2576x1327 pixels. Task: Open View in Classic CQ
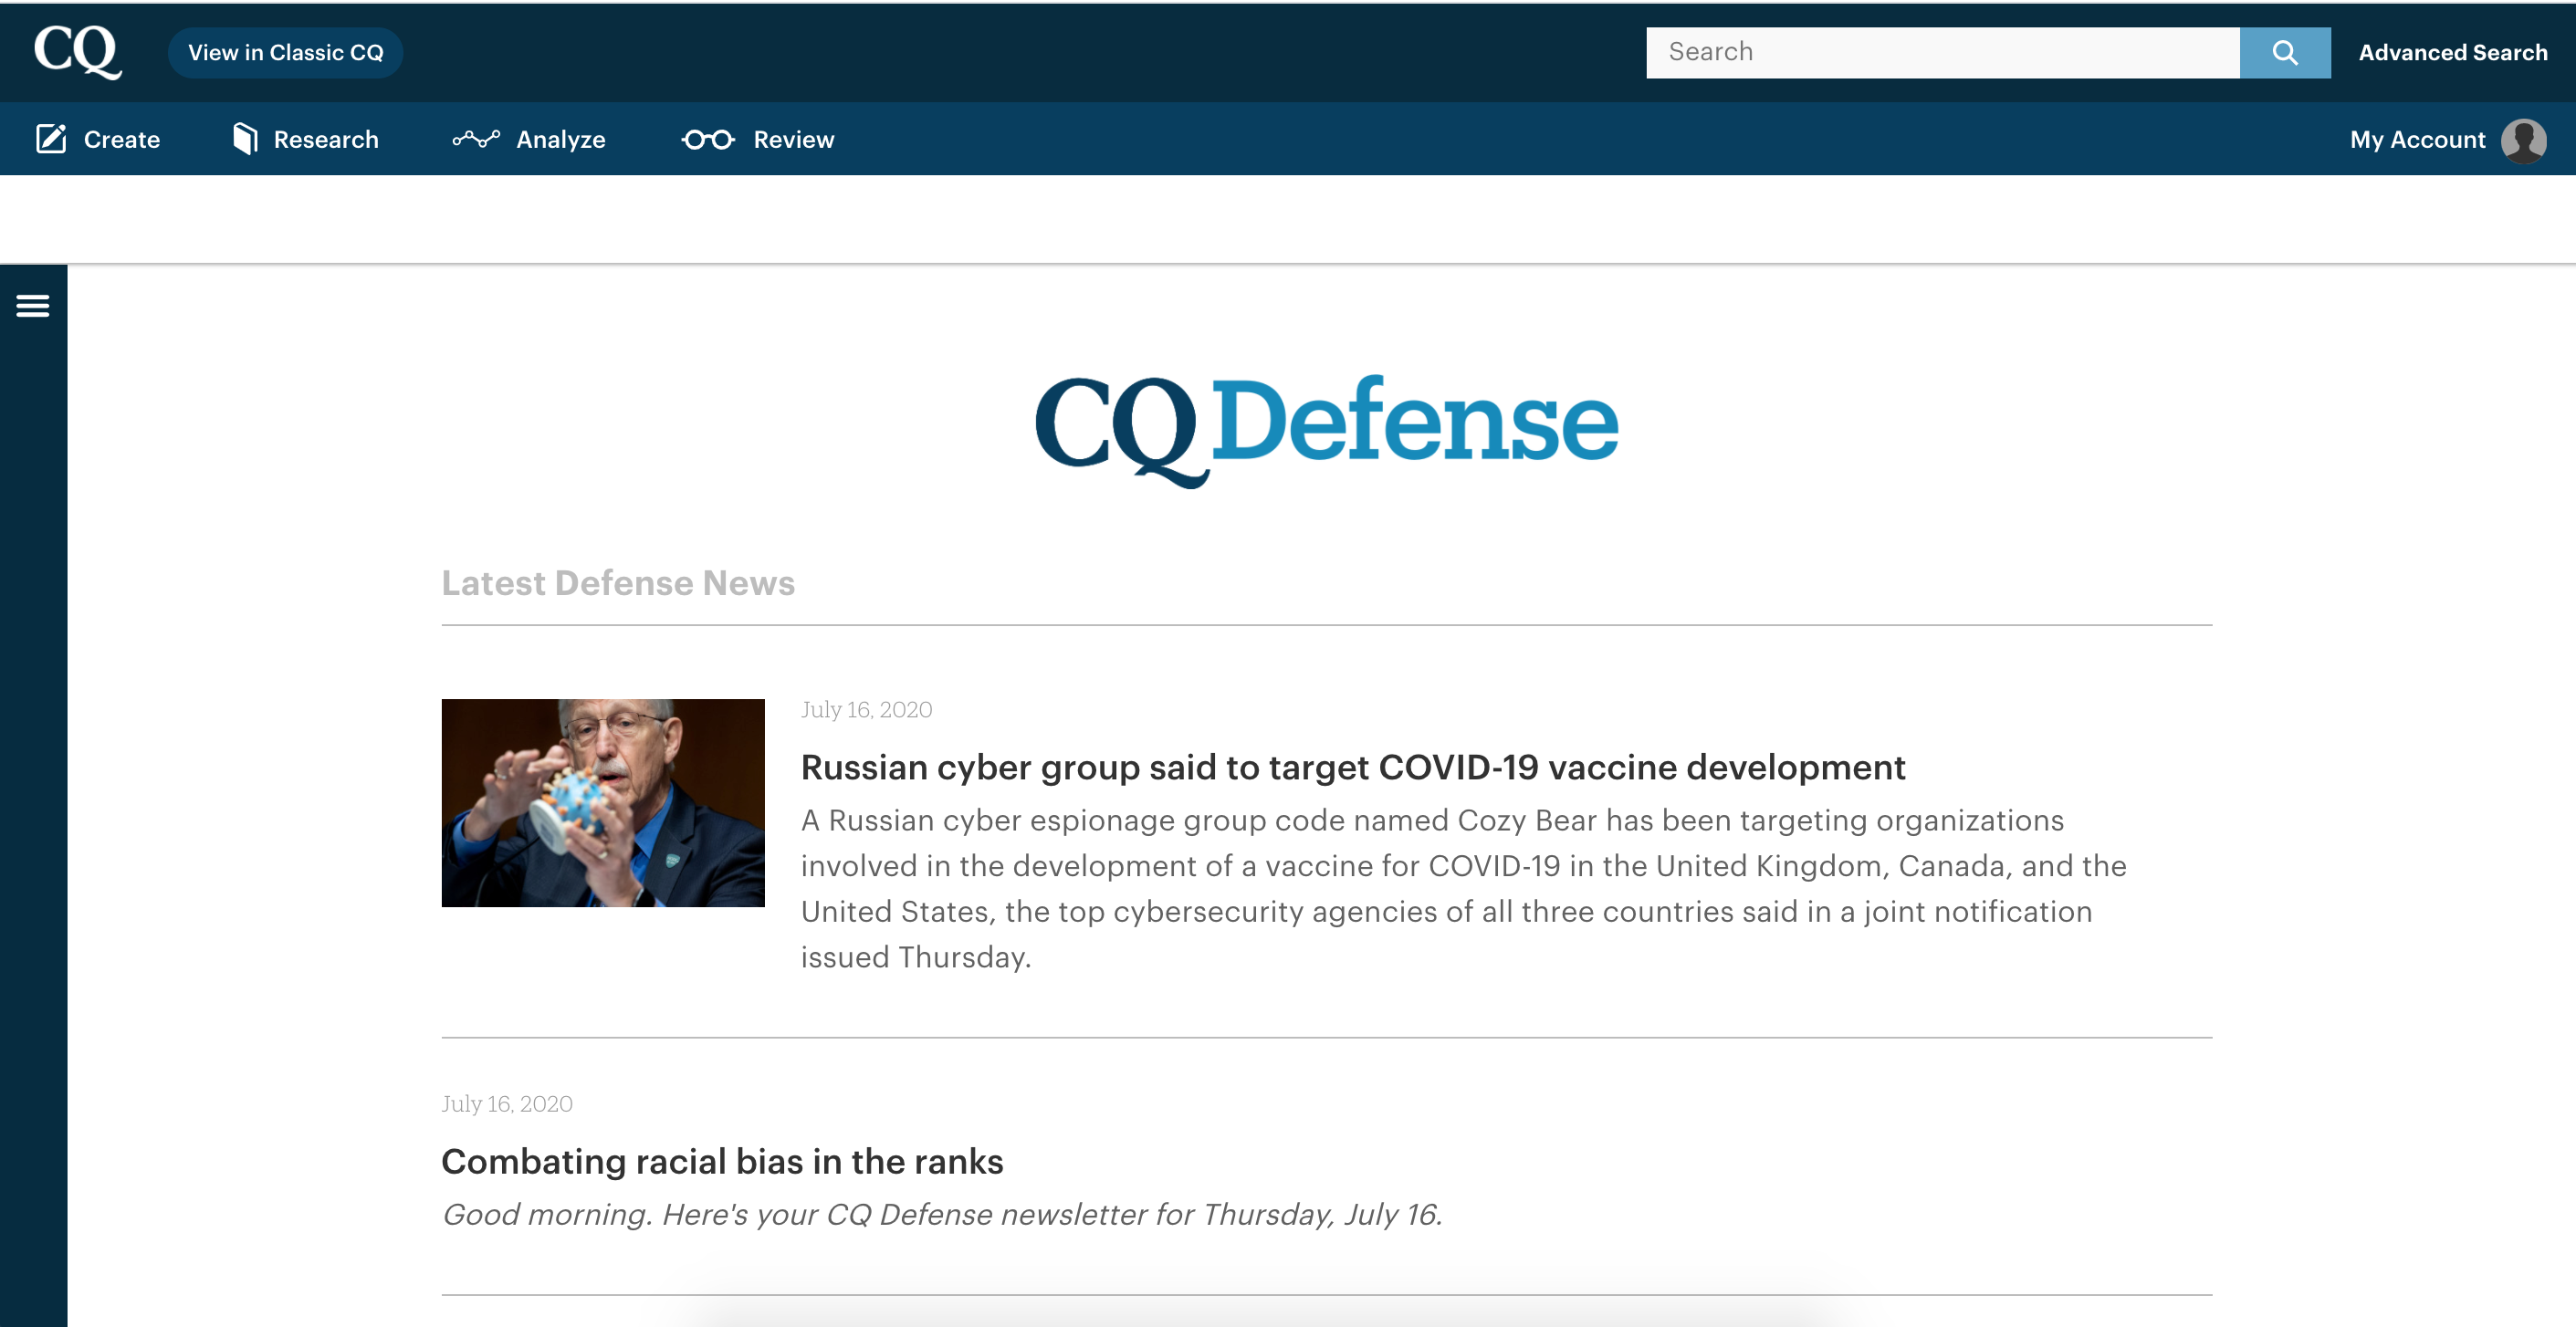pyautogui.click(x=285, y=53)
